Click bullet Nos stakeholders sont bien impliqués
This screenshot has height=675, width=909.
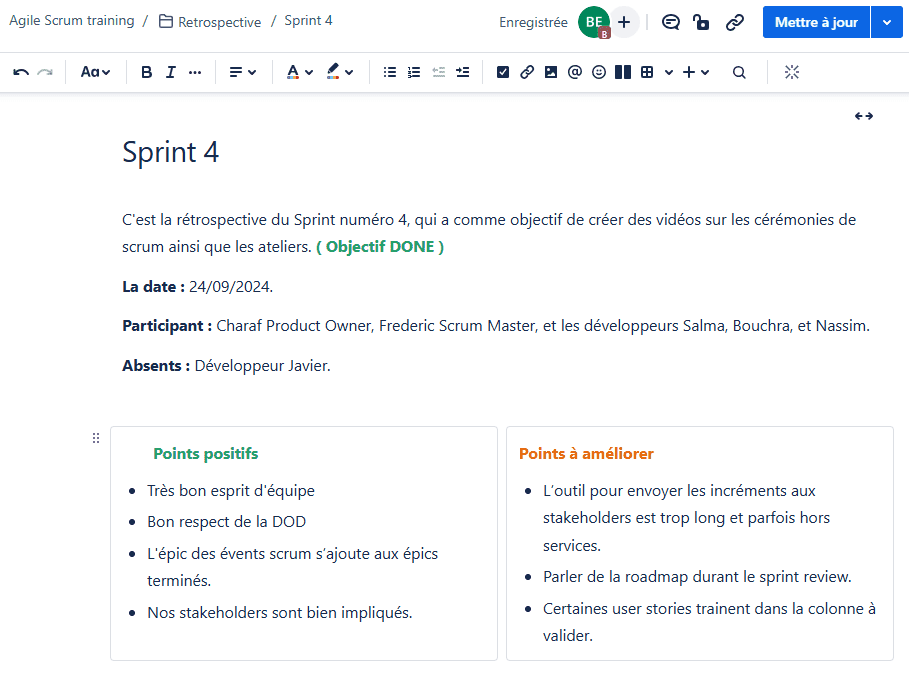coord(280,612)
